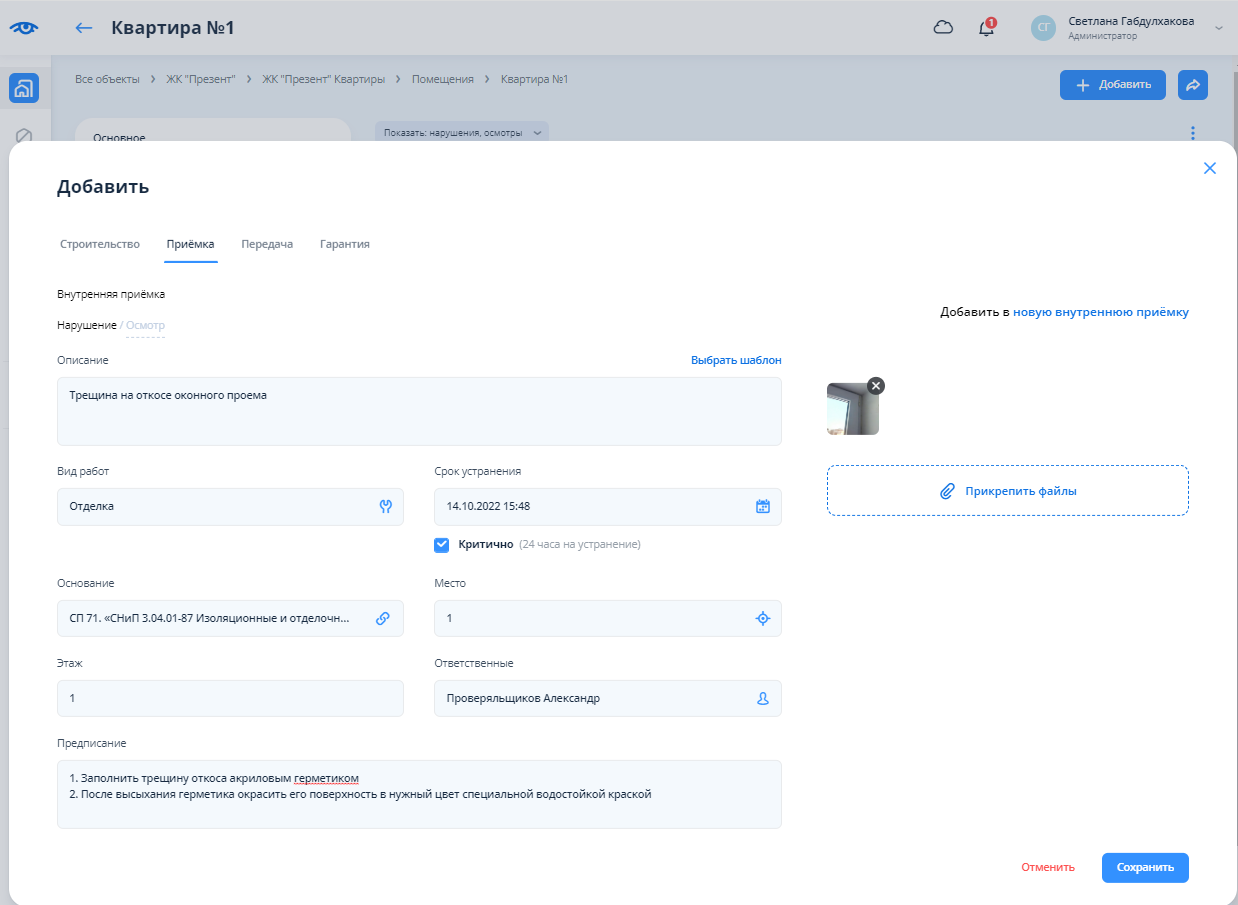This screenshot has width=1238, height=905.
Task: Uncheck the Критично checkbox
Action: click(442, 545)
